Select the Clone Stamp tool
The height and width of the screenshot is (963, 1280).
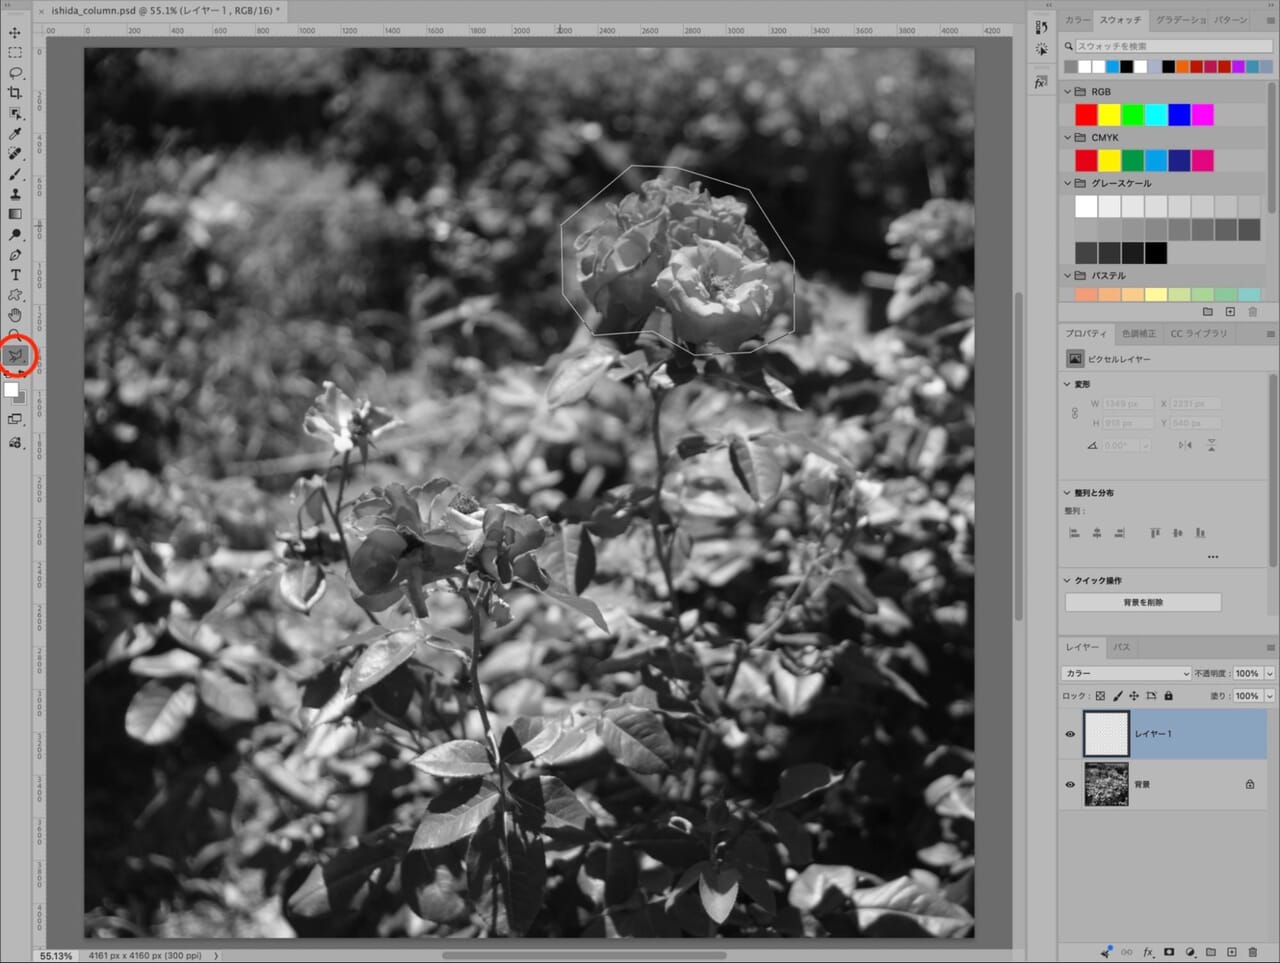click(15, 194)
